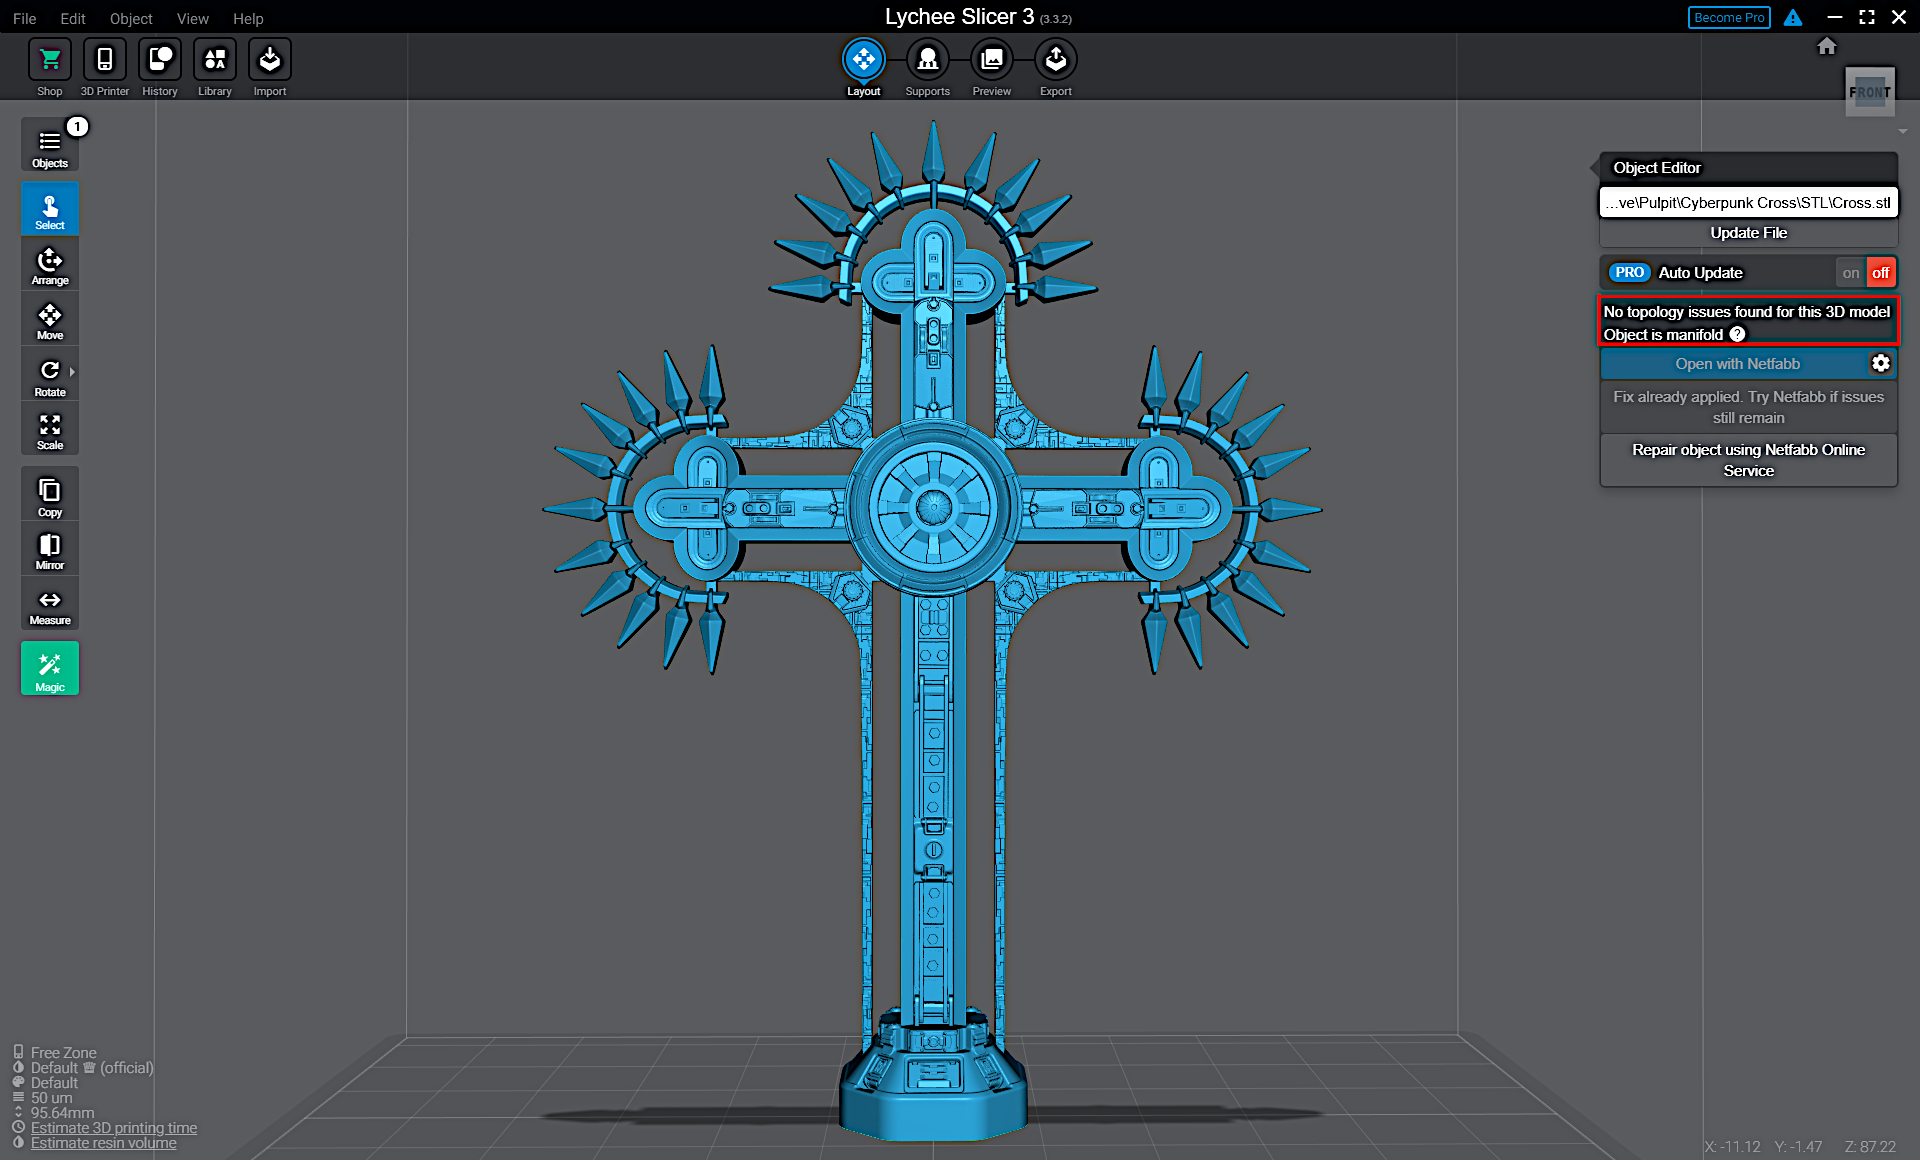Turn Auto Update on
Screen dimensions: 1920x1160
pyautogui.click(x=1851, y=272)
